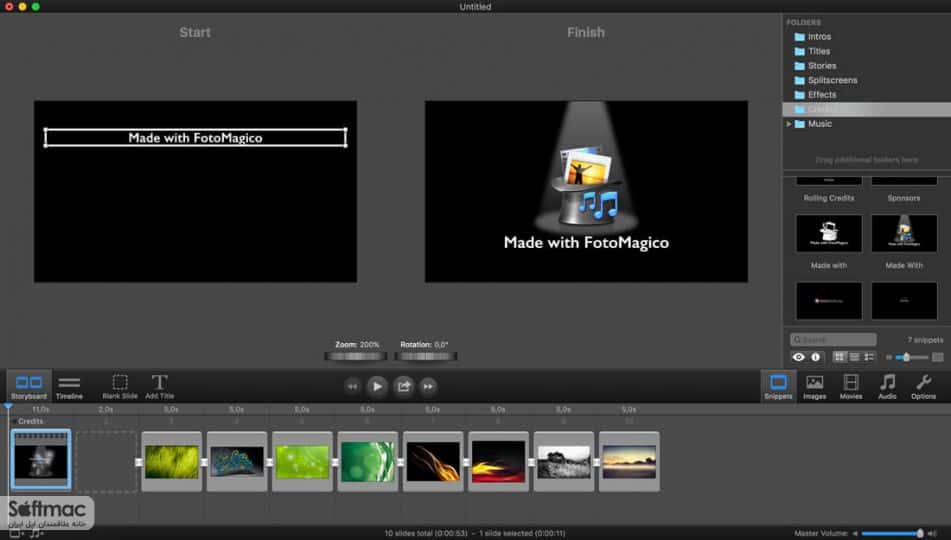Select the blue abstract swirl slide
951x540 pixels.
click(237, 461)
